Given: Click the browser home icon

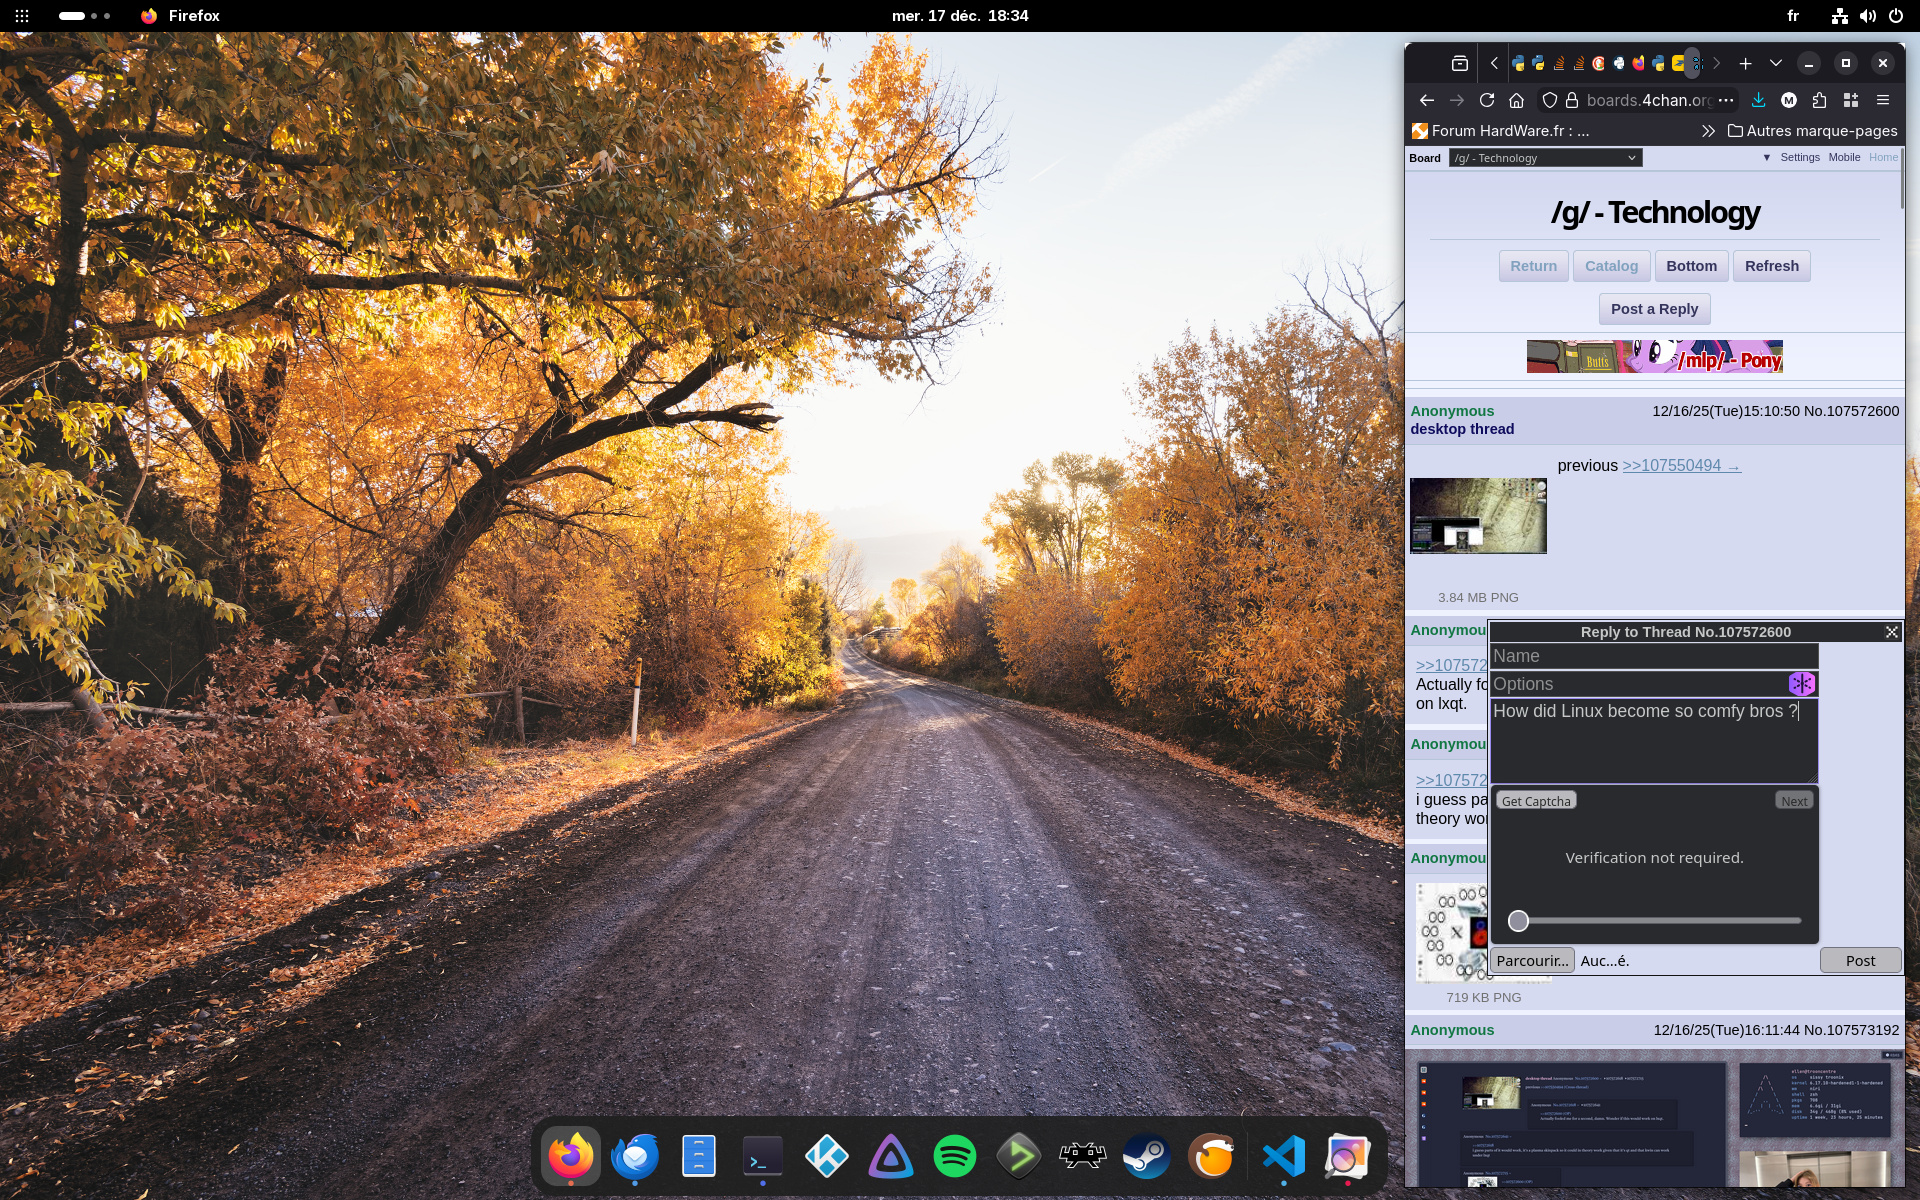Looking at the screenshot, I should coord(1516,100).
